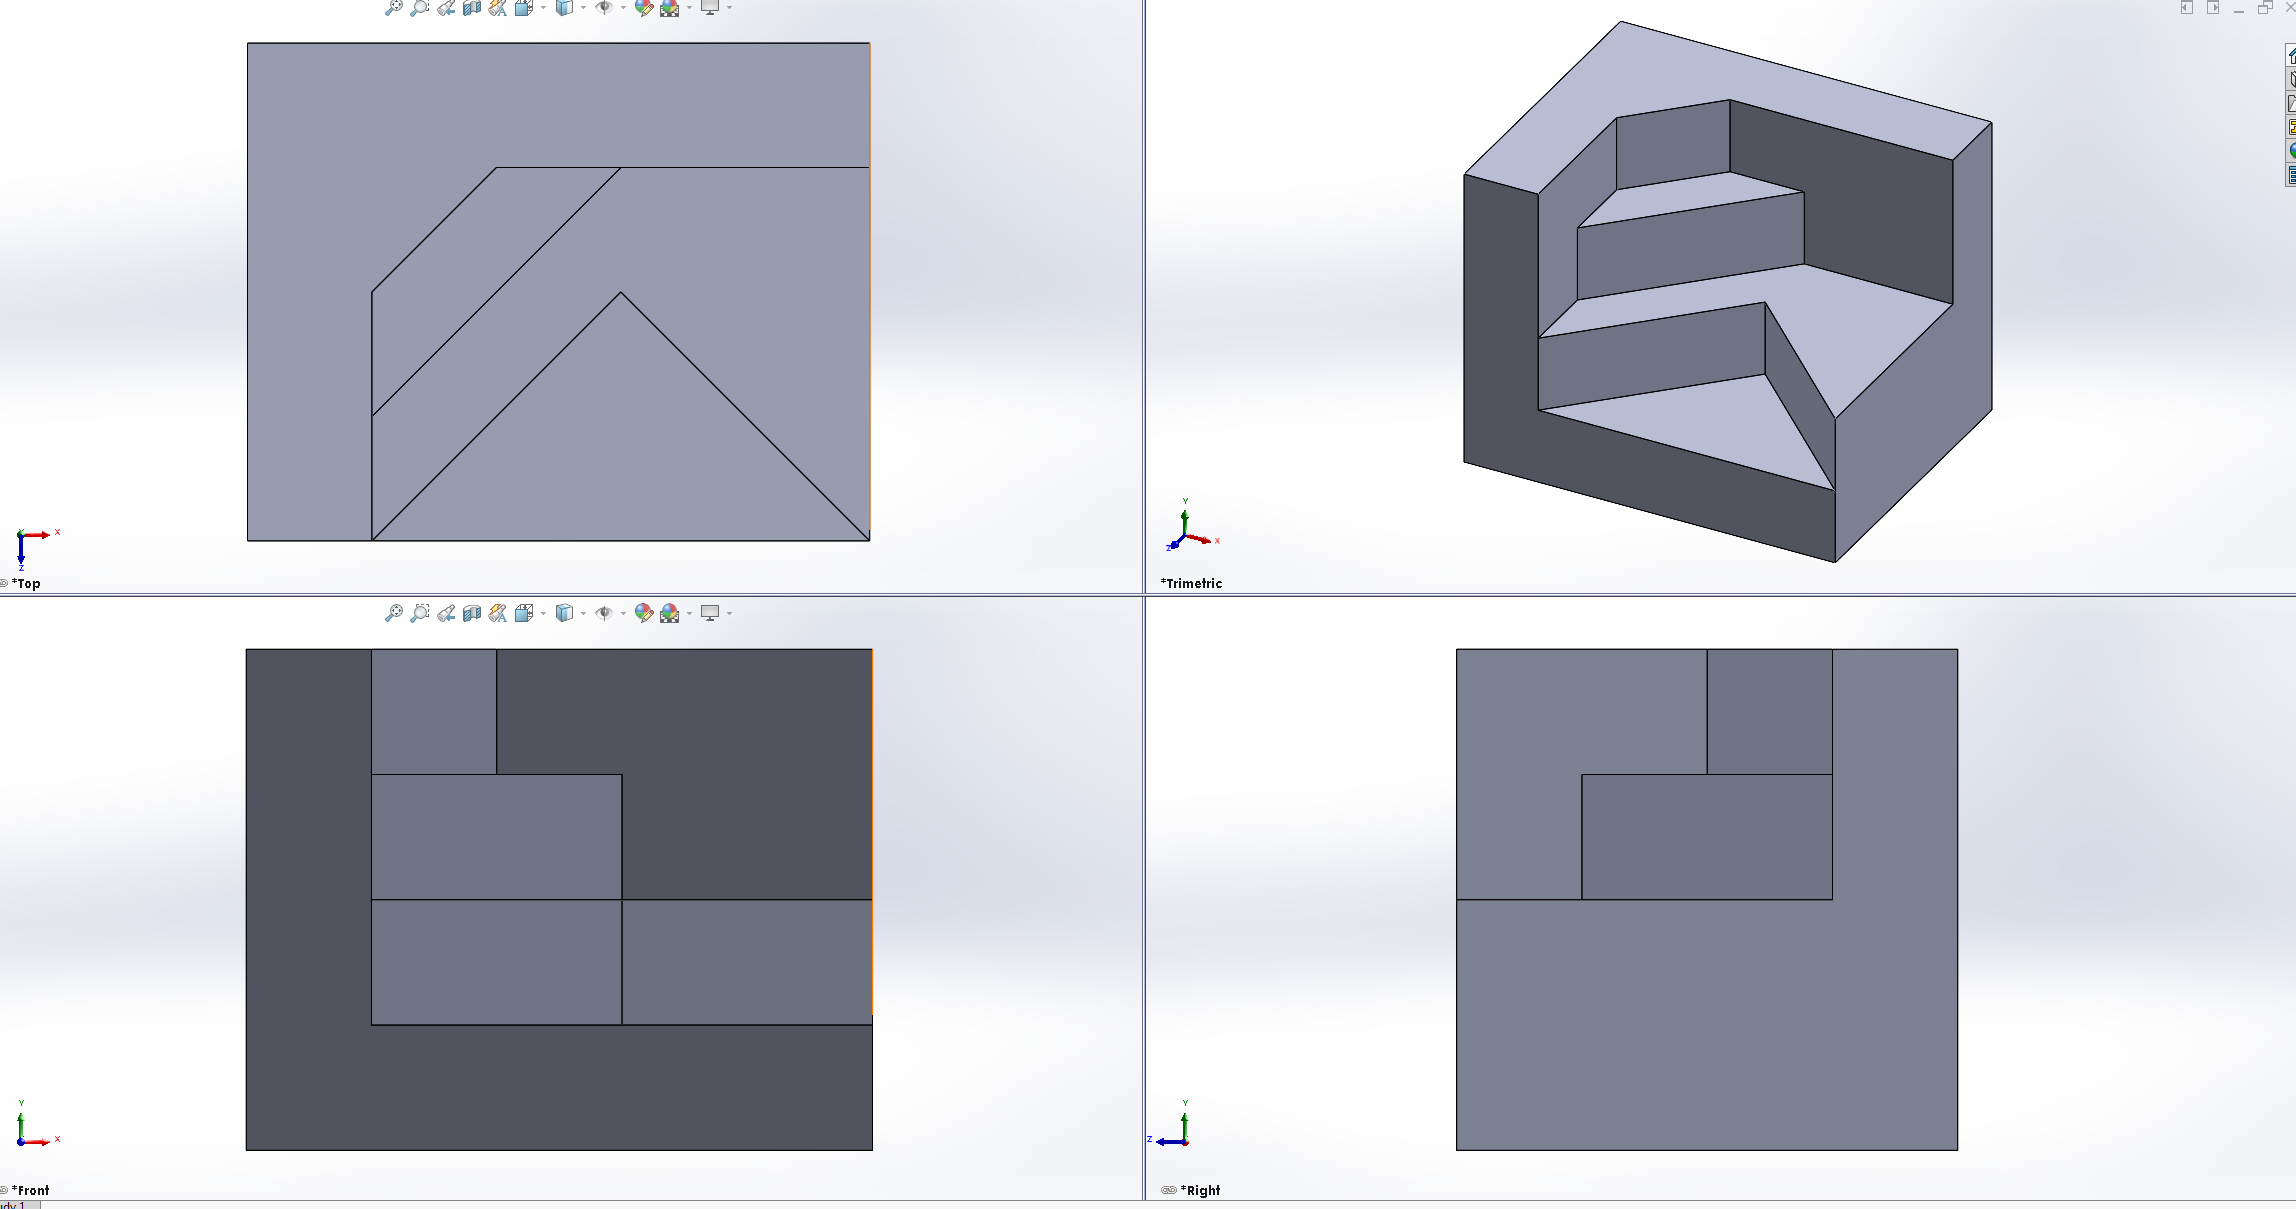Open Edit Appearance color ball in Front viewport
Viewport: 2296px width, 1209px height.
pos(644,613)
